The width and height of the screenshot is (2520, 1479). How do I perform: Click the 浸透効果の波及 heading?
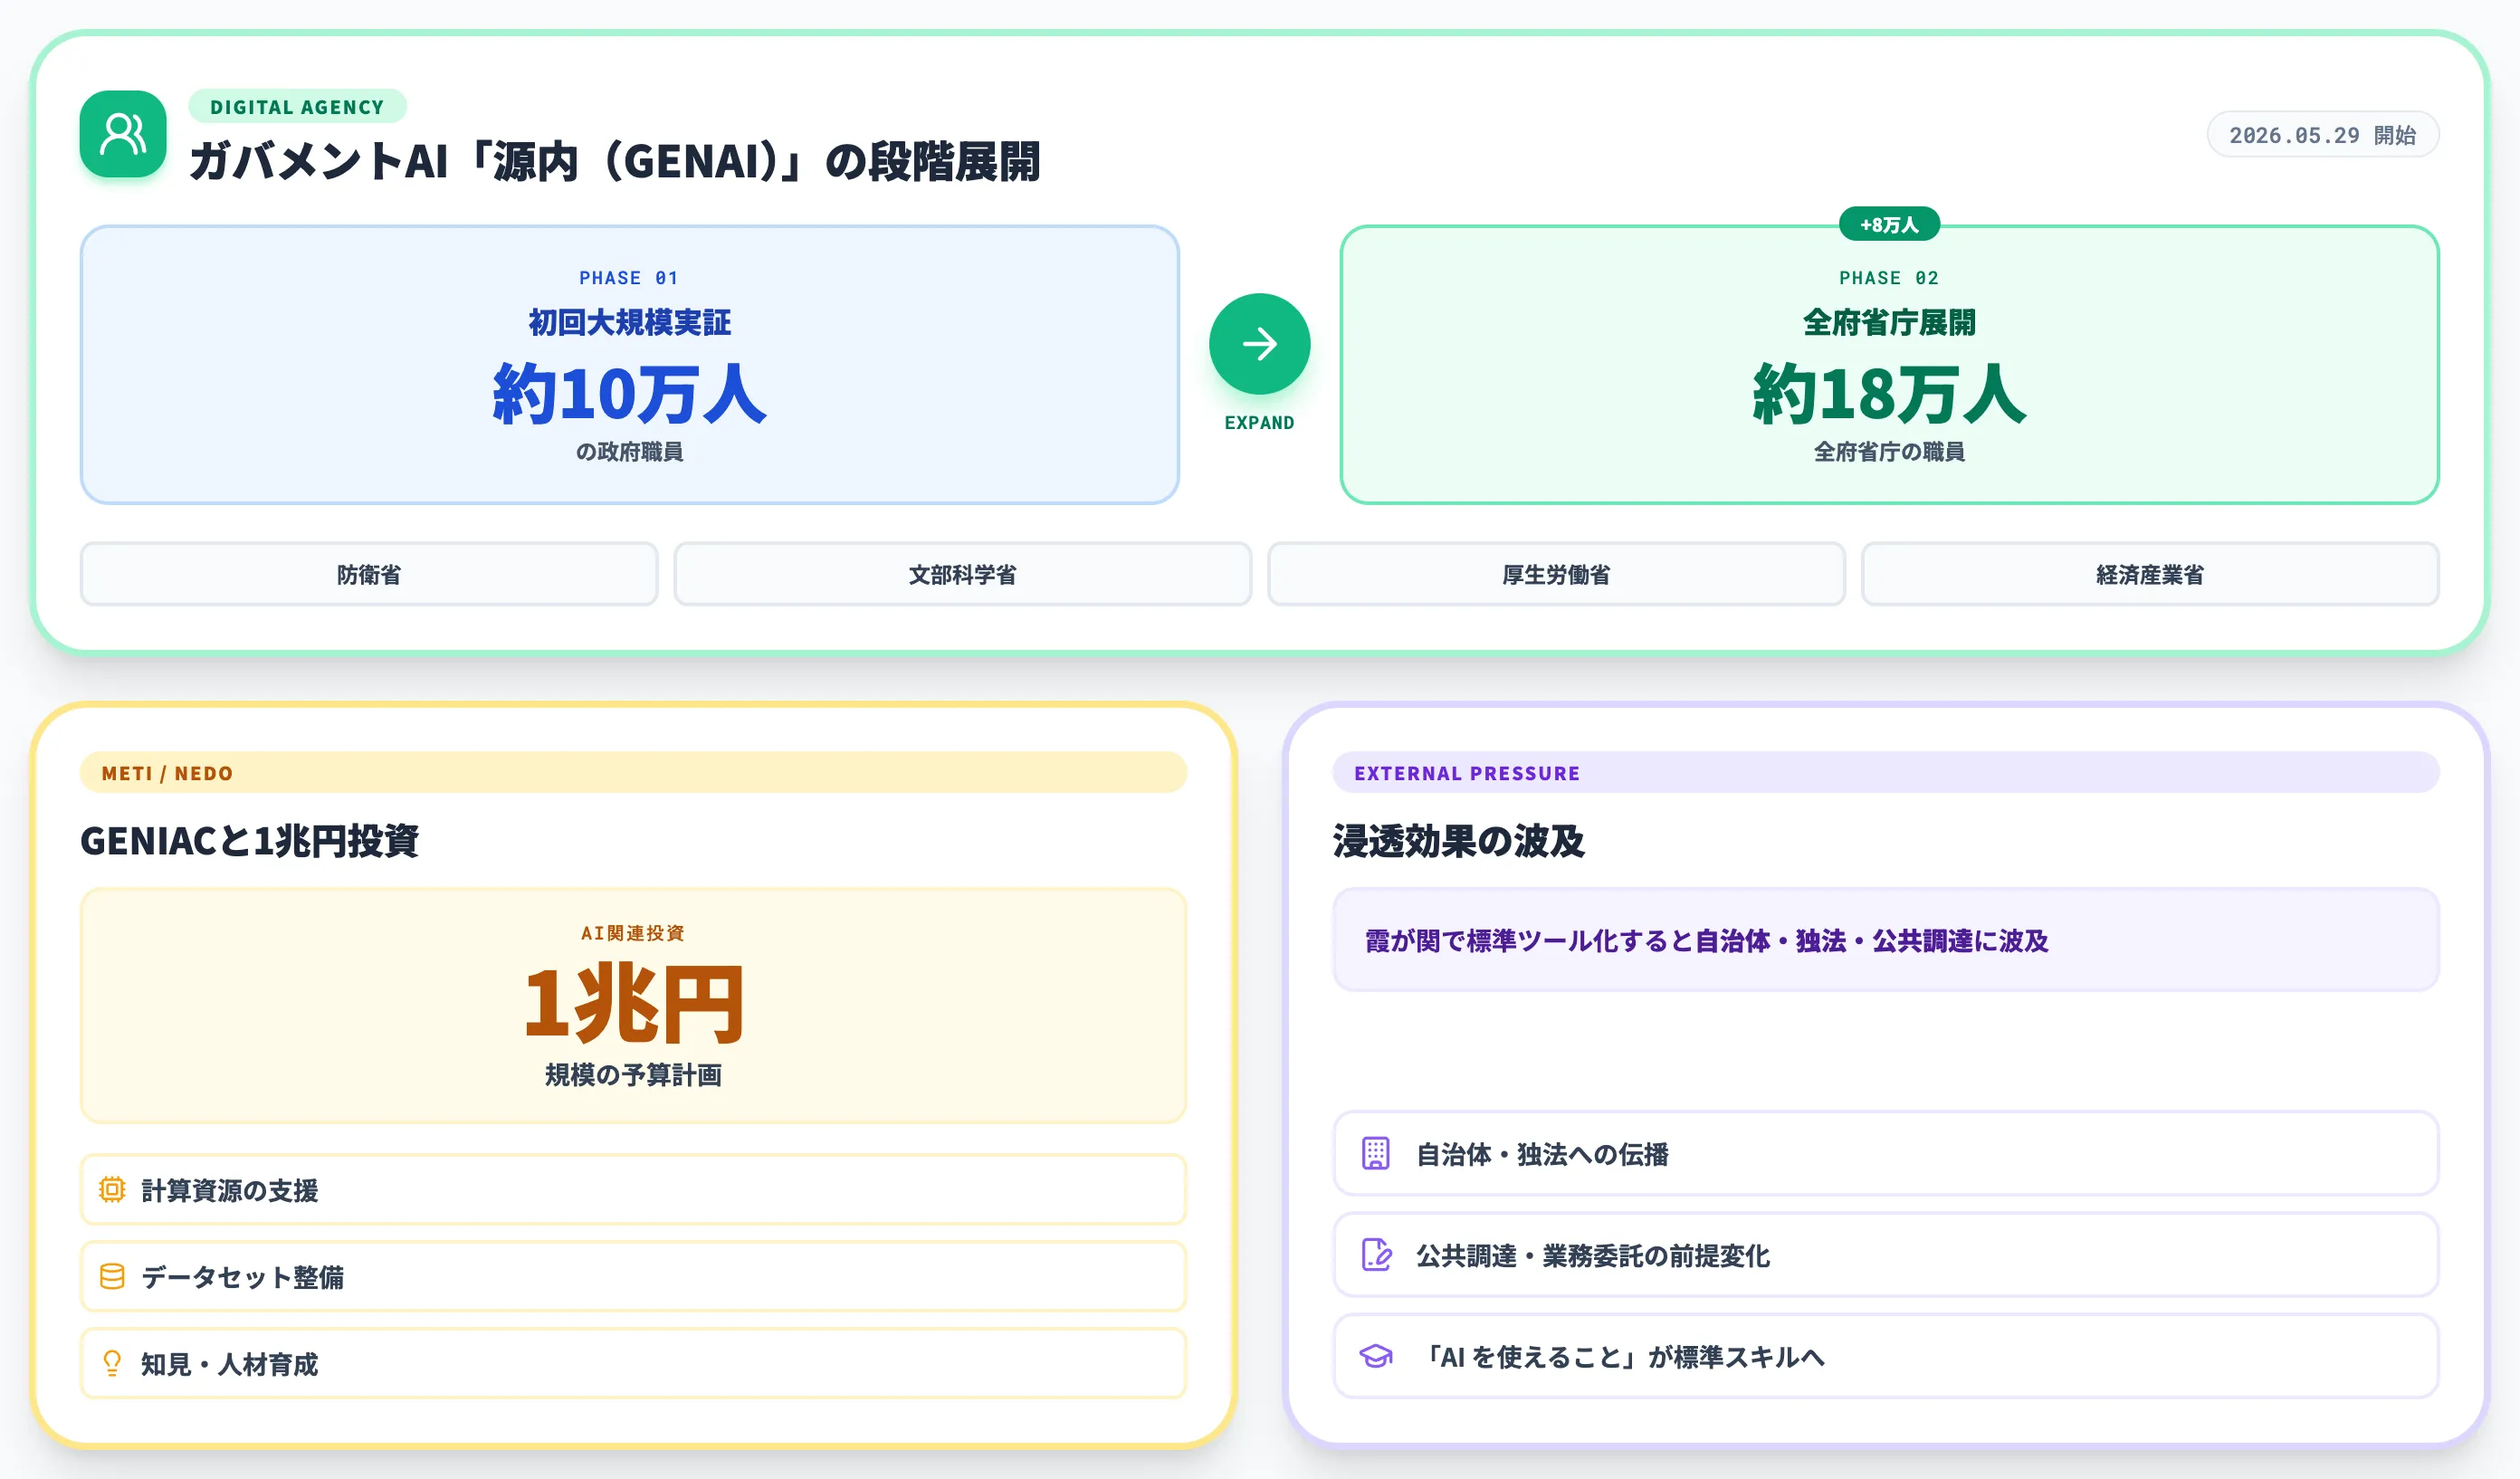pyautogui.click(x=1459, y=841)
